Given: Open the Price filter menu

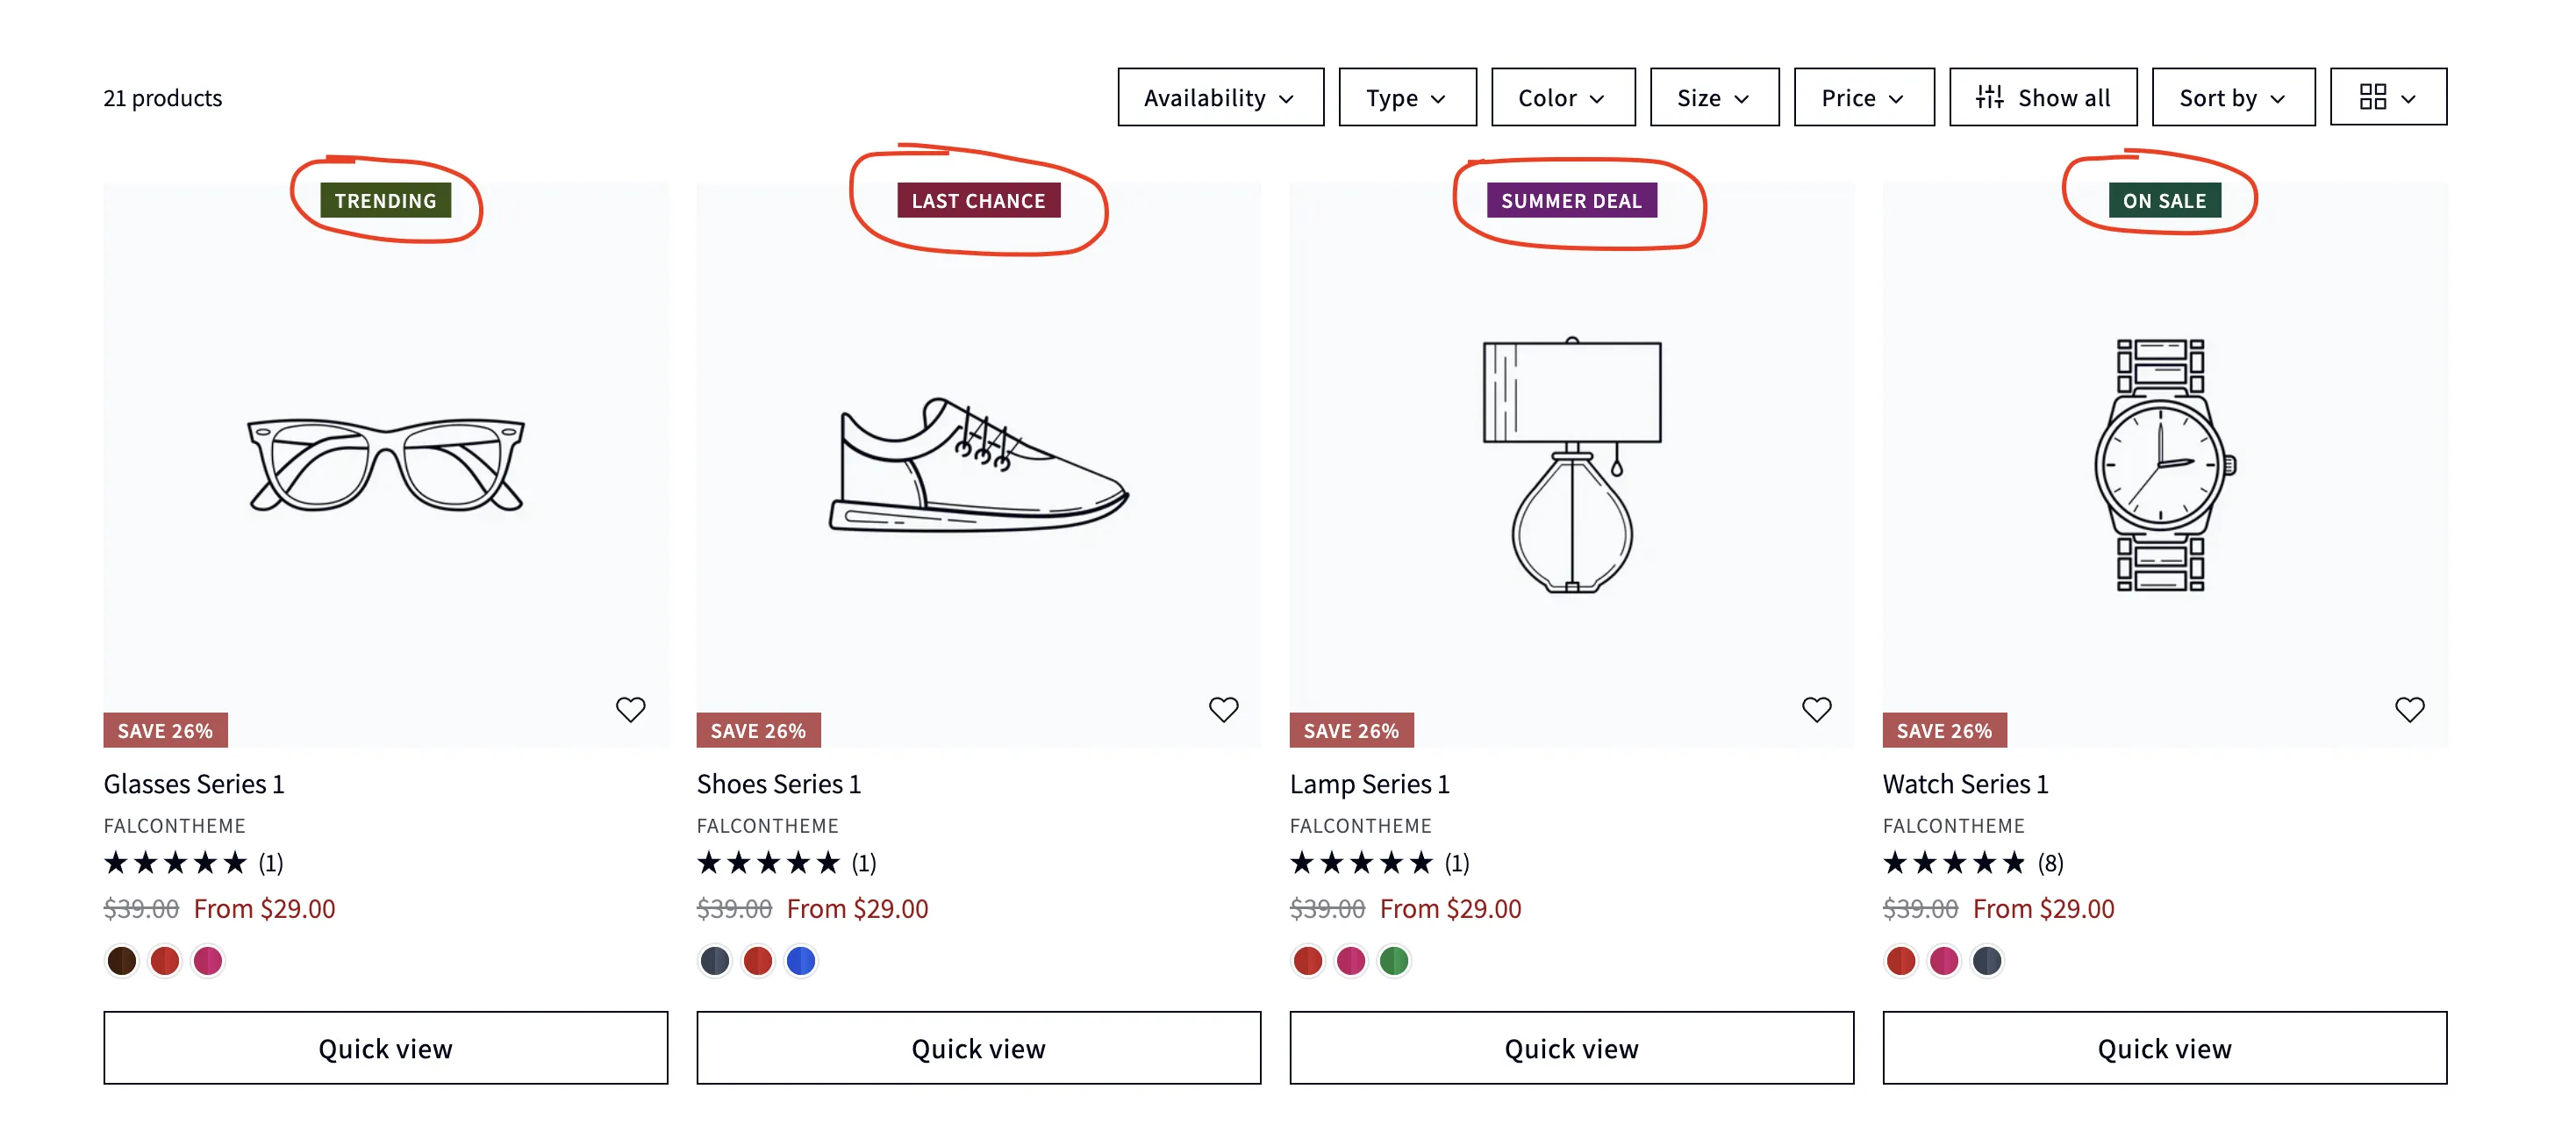Looking at the screenshot, I should [x=1863, y=97].
